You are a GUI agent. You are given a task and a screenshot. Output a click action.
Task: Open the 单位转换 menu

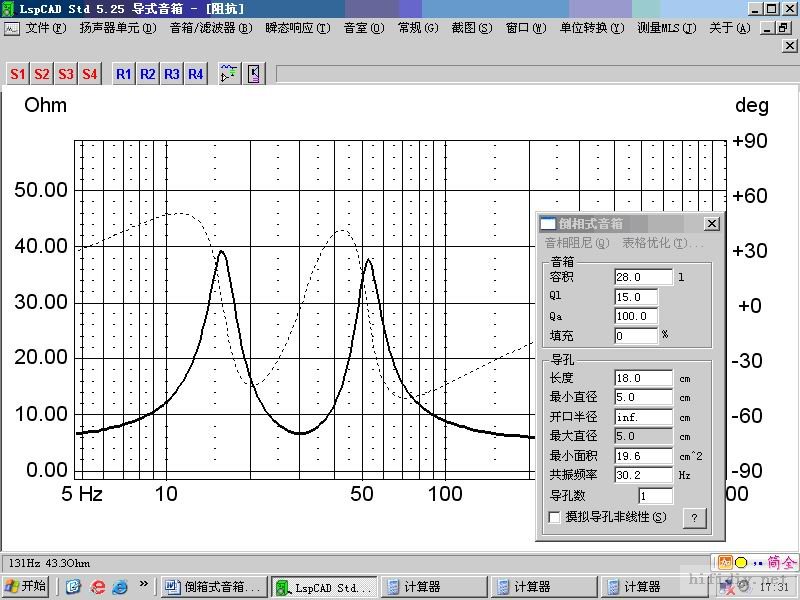[592, 28]
